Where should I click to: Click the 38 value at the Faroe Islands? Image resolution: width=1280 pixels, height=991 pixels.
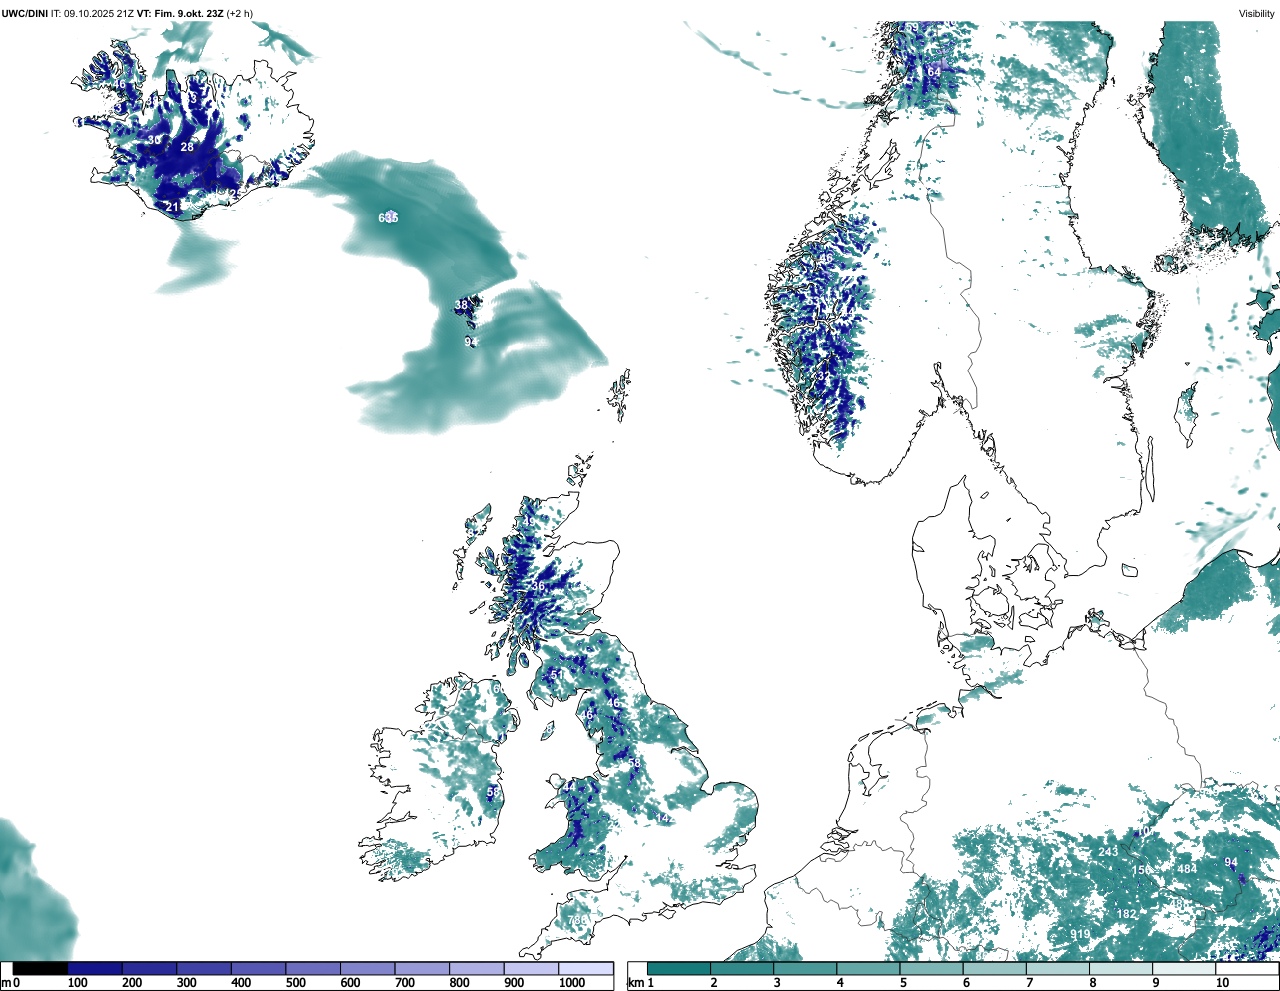coord(461,305)
